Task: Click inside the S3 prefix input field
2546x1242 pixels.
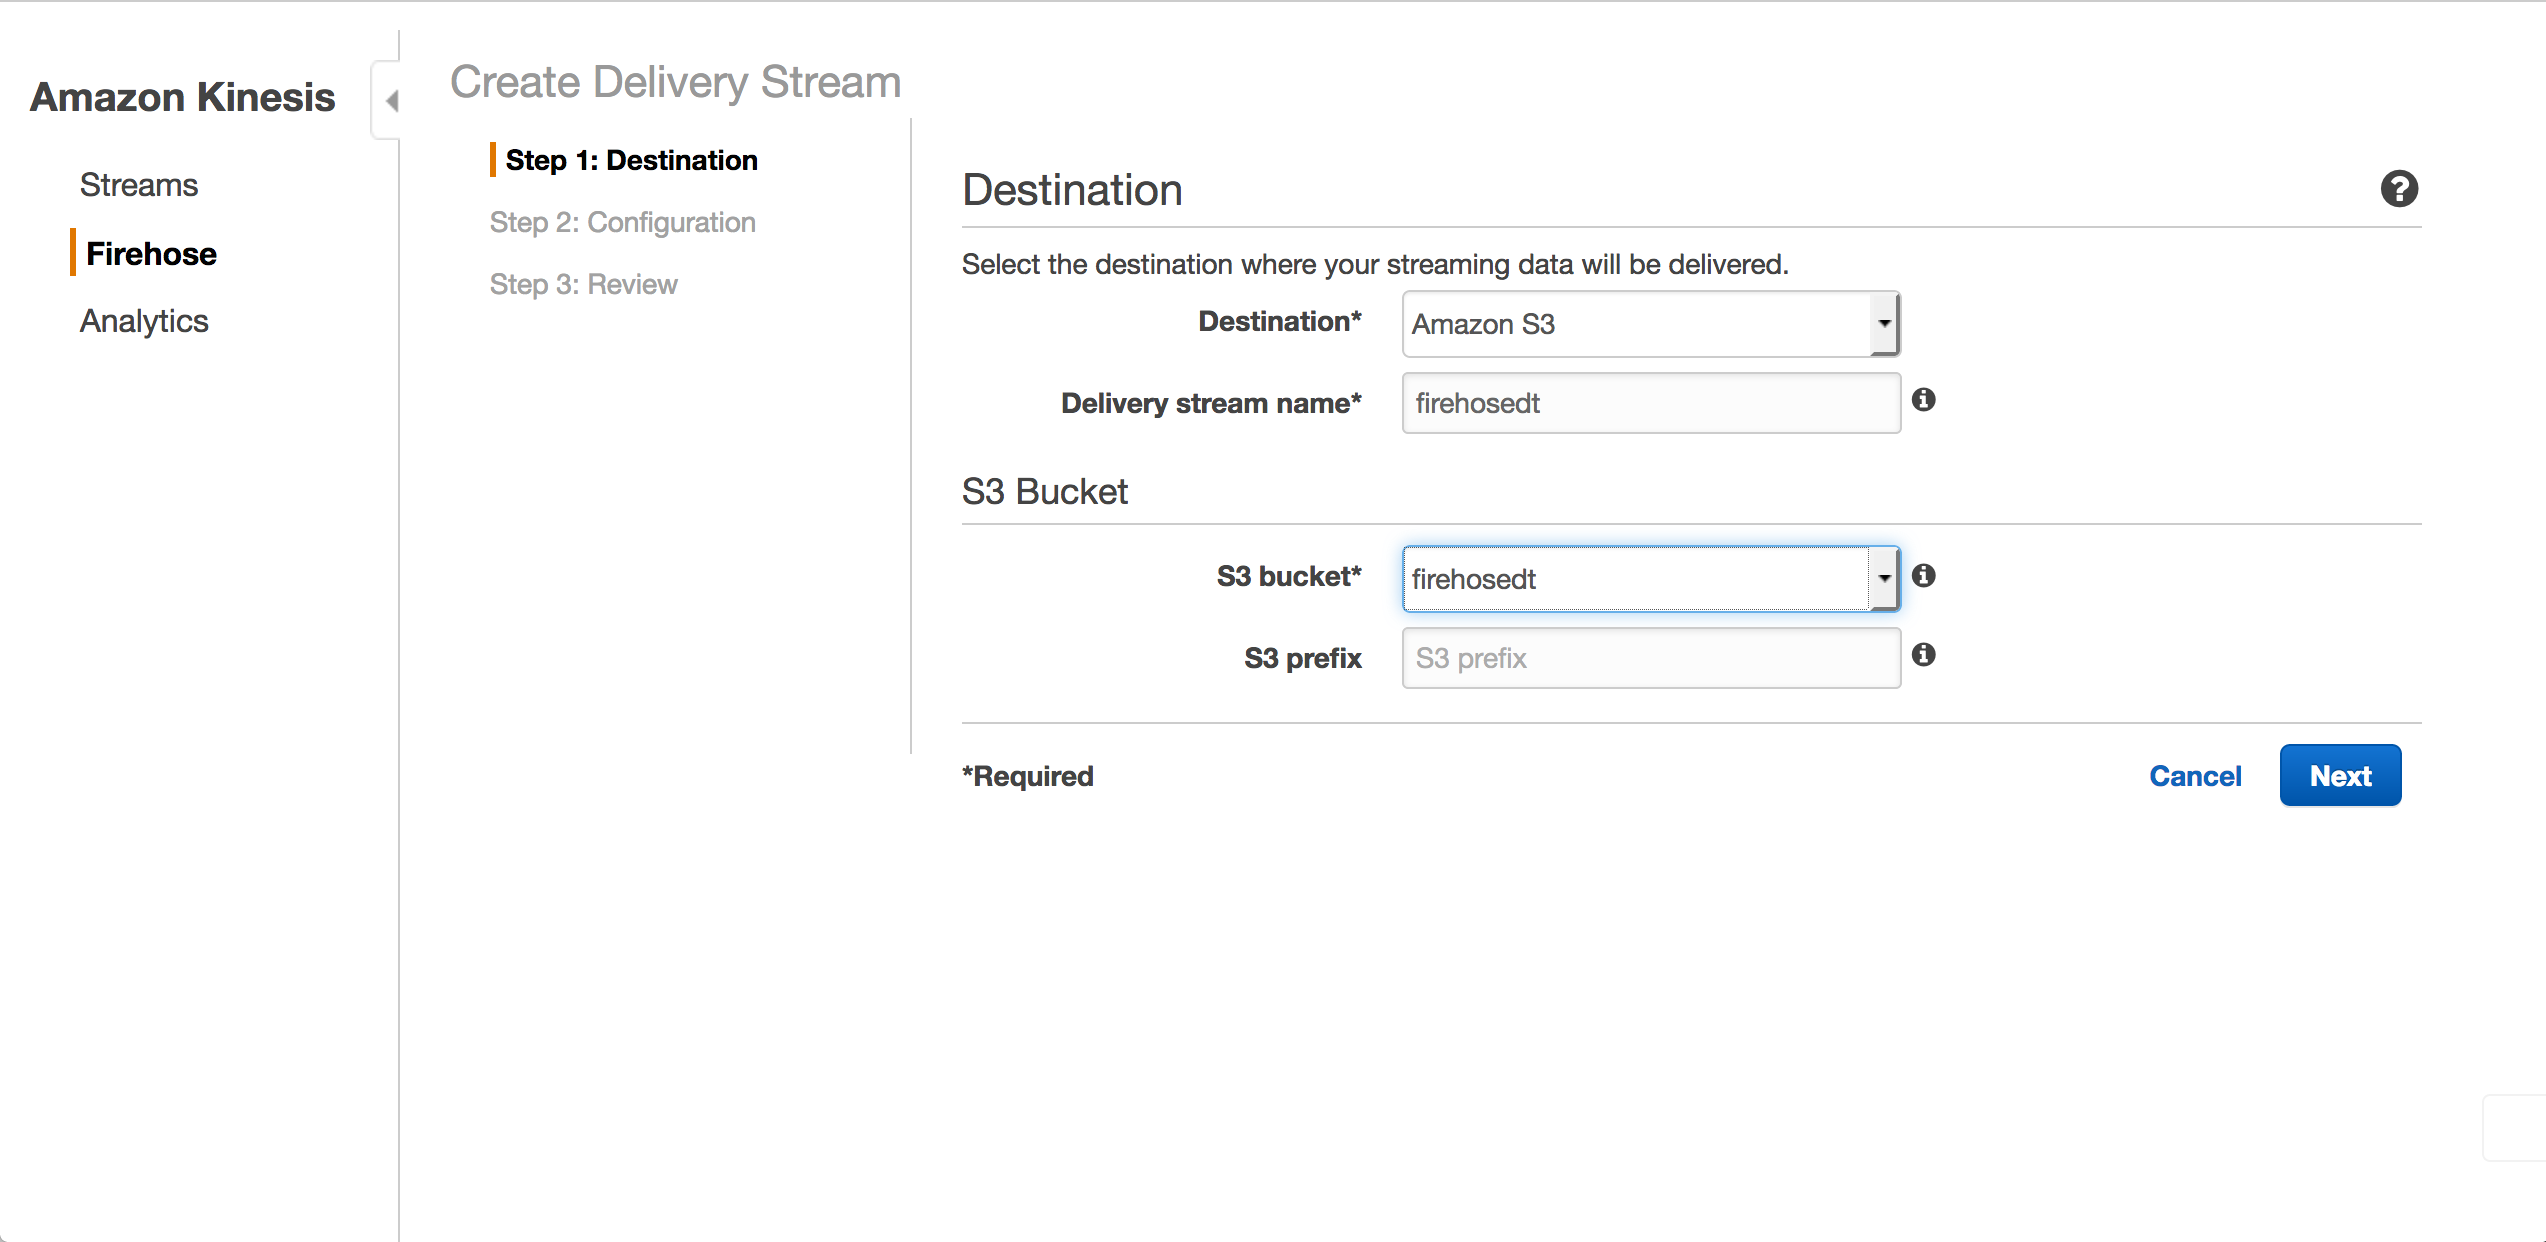Action: pyautogui.click(x=1650, y=657)
